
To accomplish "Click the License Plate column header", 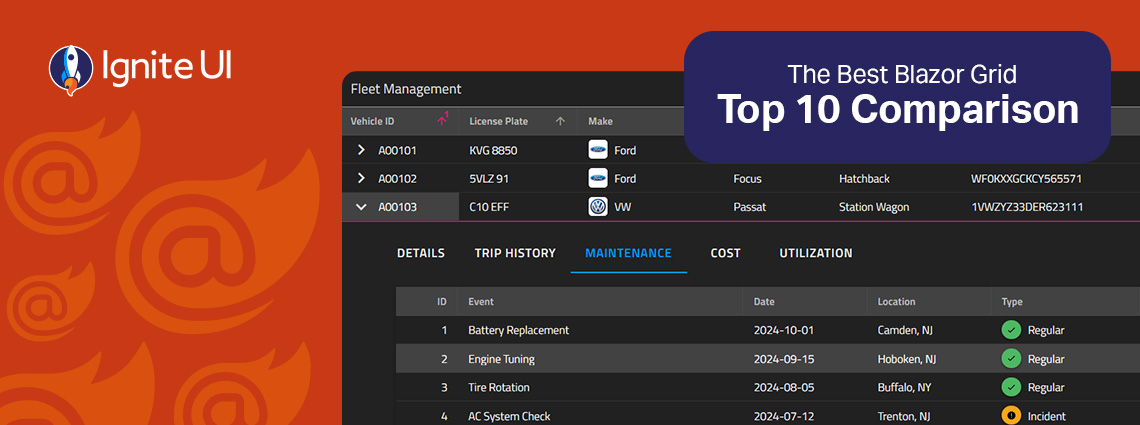I will coord(518,121).
